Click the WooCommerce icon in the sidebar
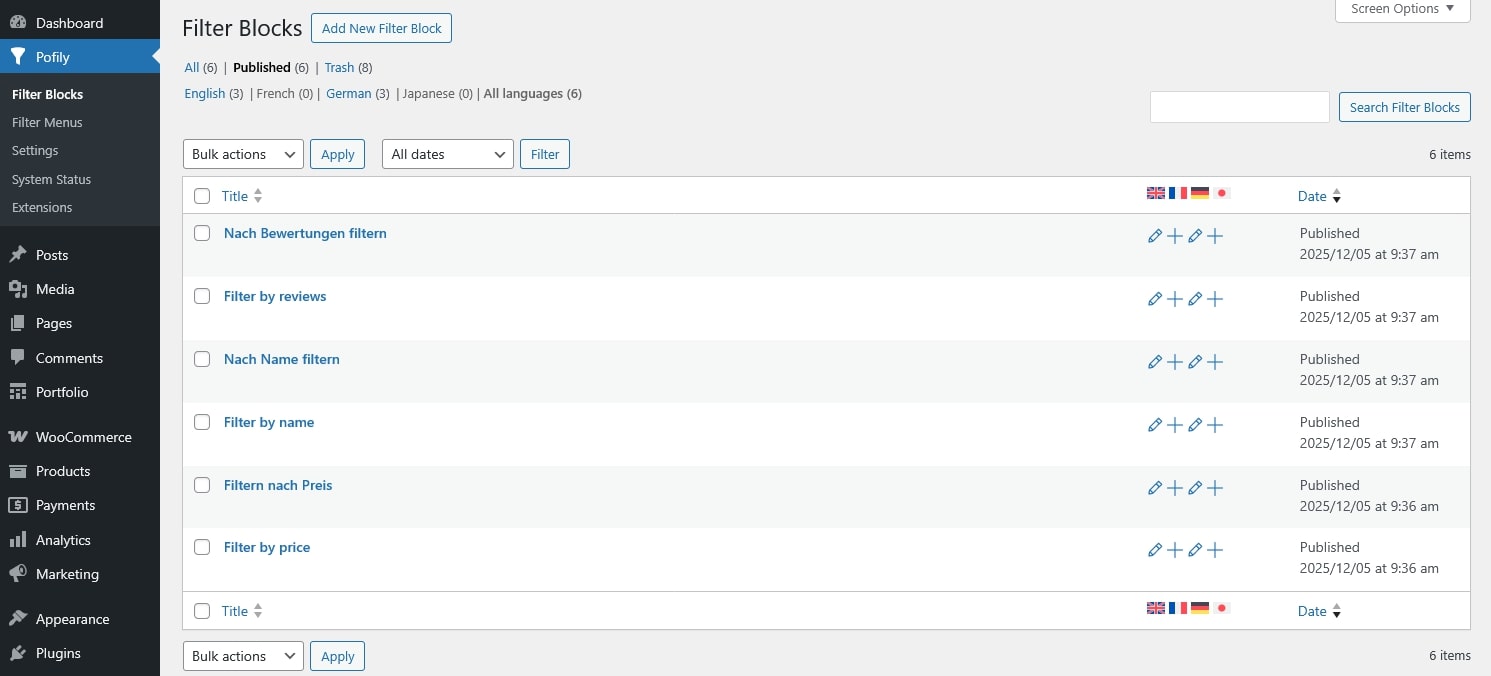Screen dimensions: 1491x676 coord(17,437)
